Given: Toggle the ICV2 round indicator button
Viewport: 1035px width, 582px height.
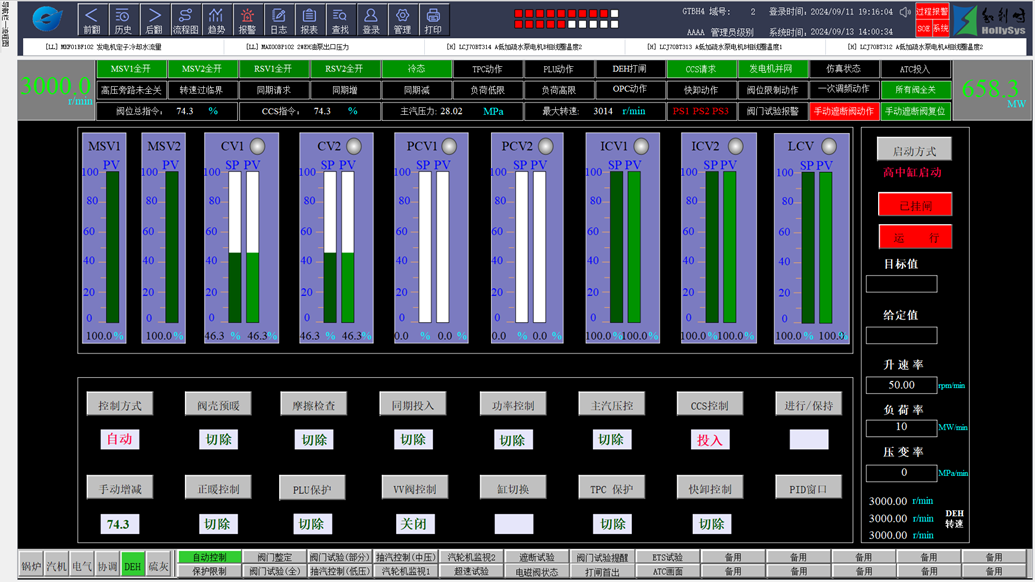Looking at the screenshot, I should coord(735,147).
